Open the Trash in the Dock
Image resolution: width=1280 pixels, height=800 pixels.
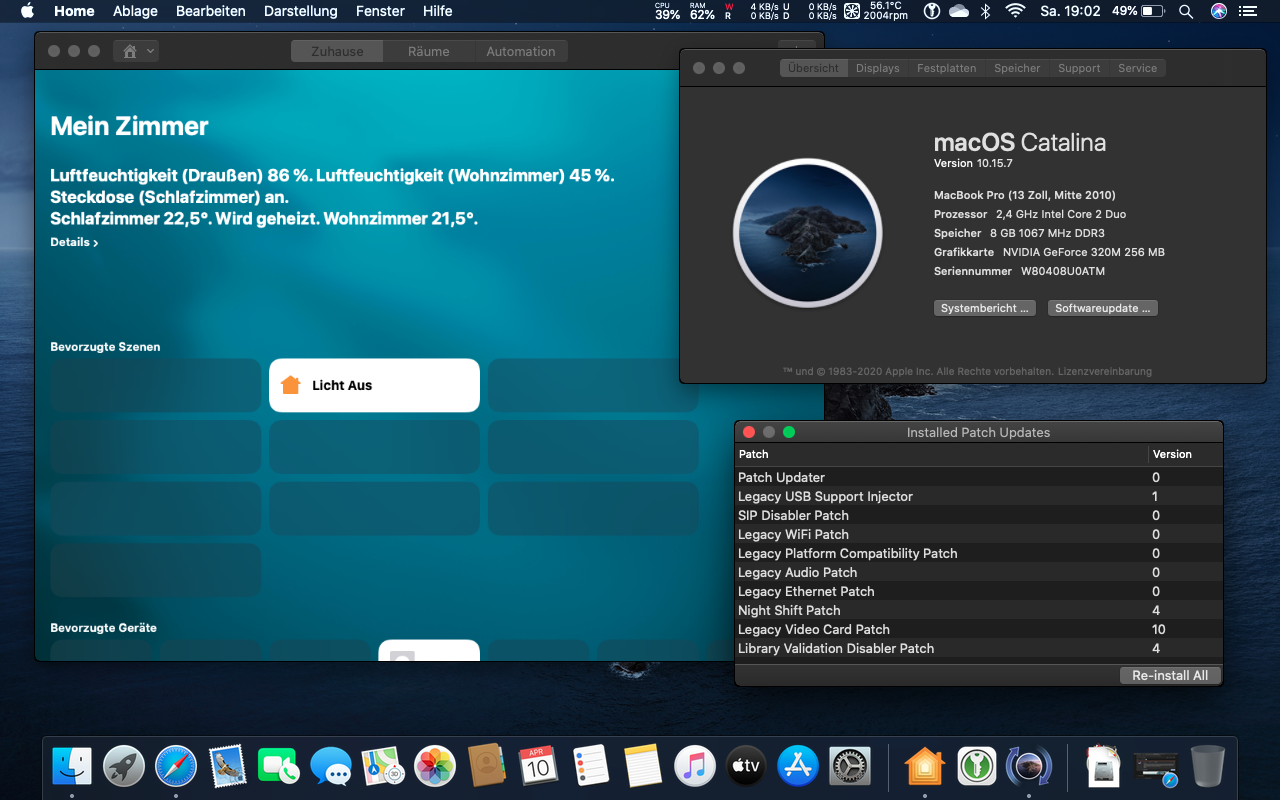click(1207, 767)
